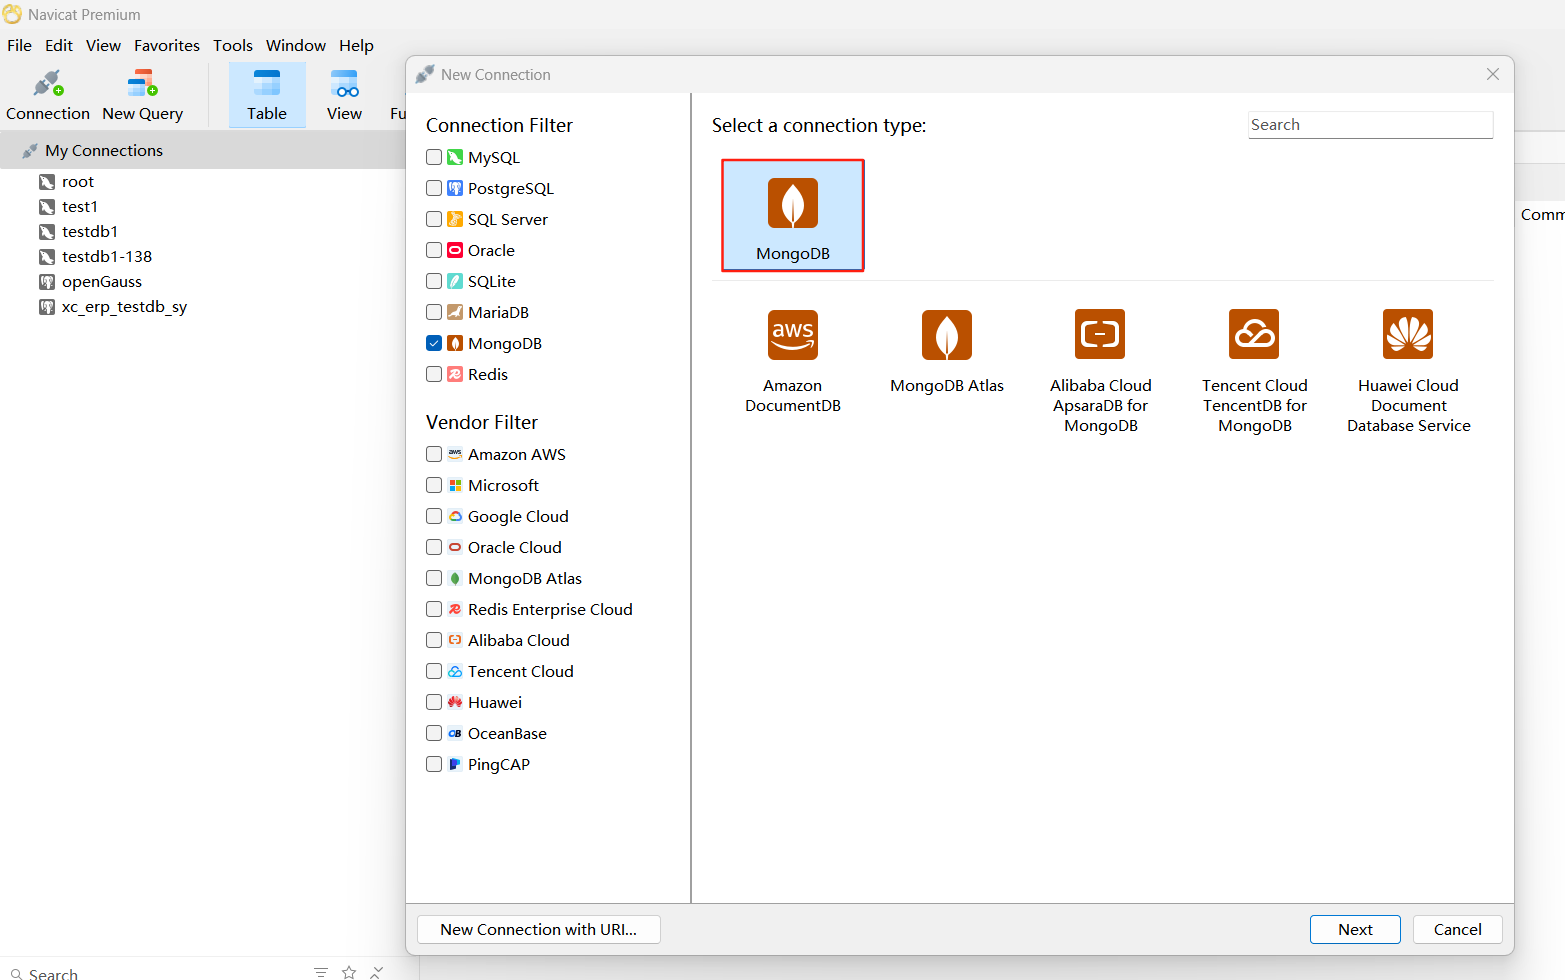
Task: Click the filter lines icon near search
Action: coord(320,972)
